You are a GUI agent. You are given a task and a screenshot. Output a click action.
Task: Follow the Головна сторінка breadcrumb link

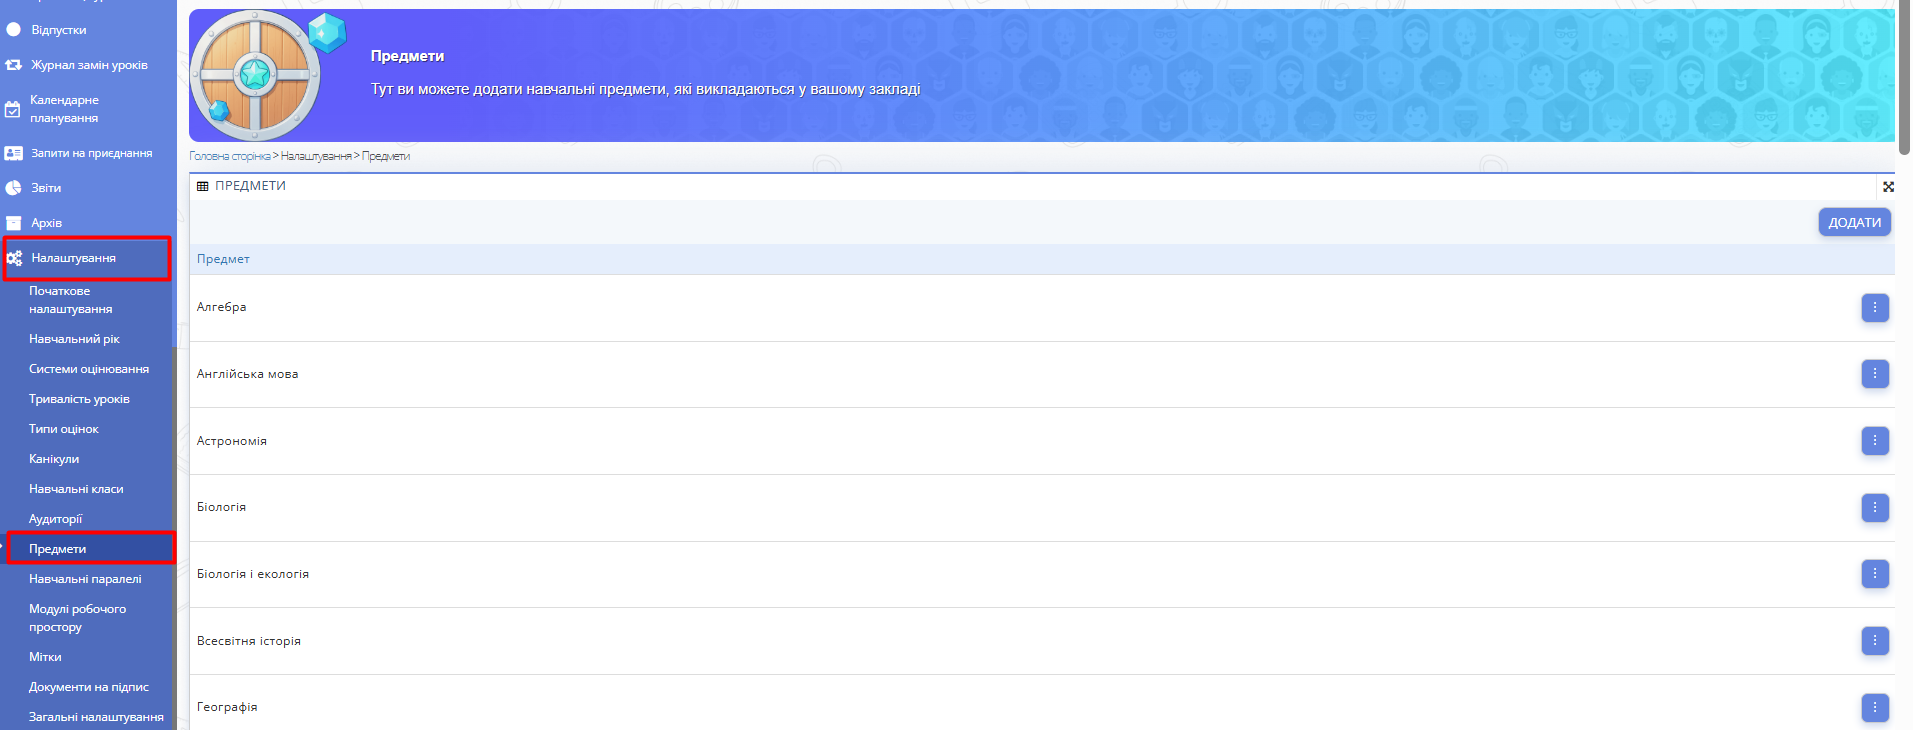point(229,156)
